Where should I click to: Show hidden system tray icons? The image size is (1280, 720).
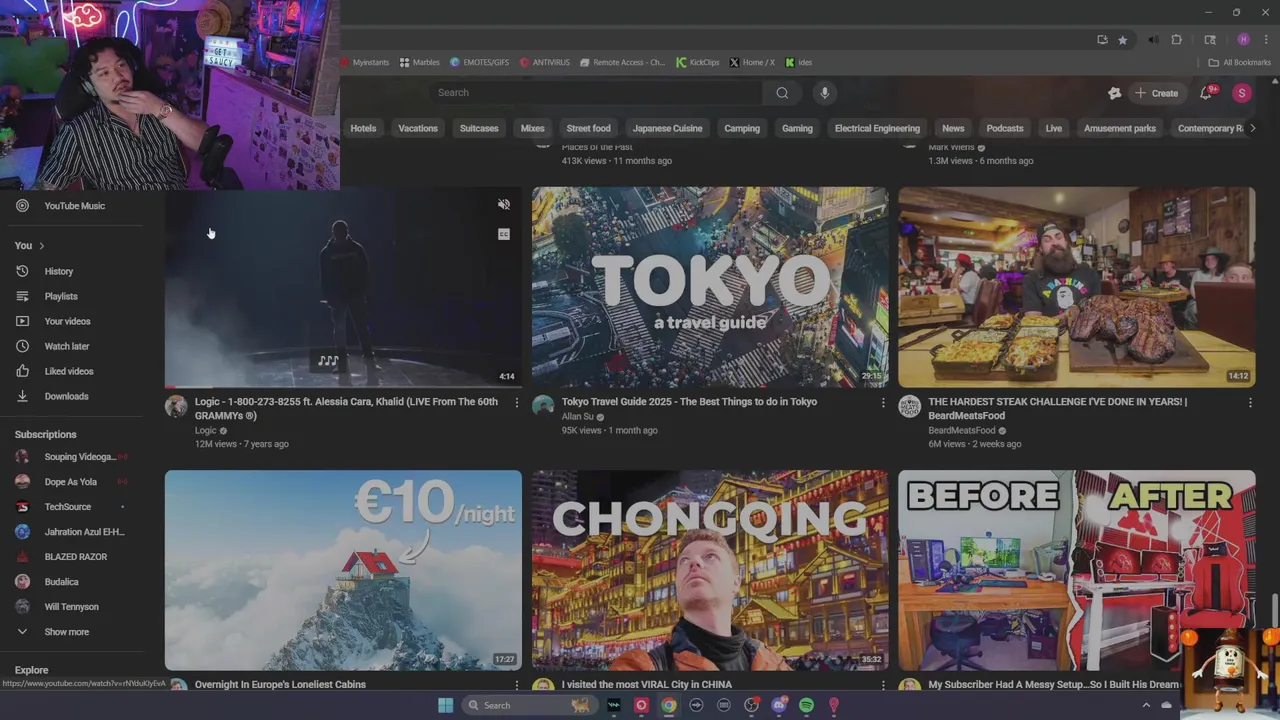(1146, 705)
